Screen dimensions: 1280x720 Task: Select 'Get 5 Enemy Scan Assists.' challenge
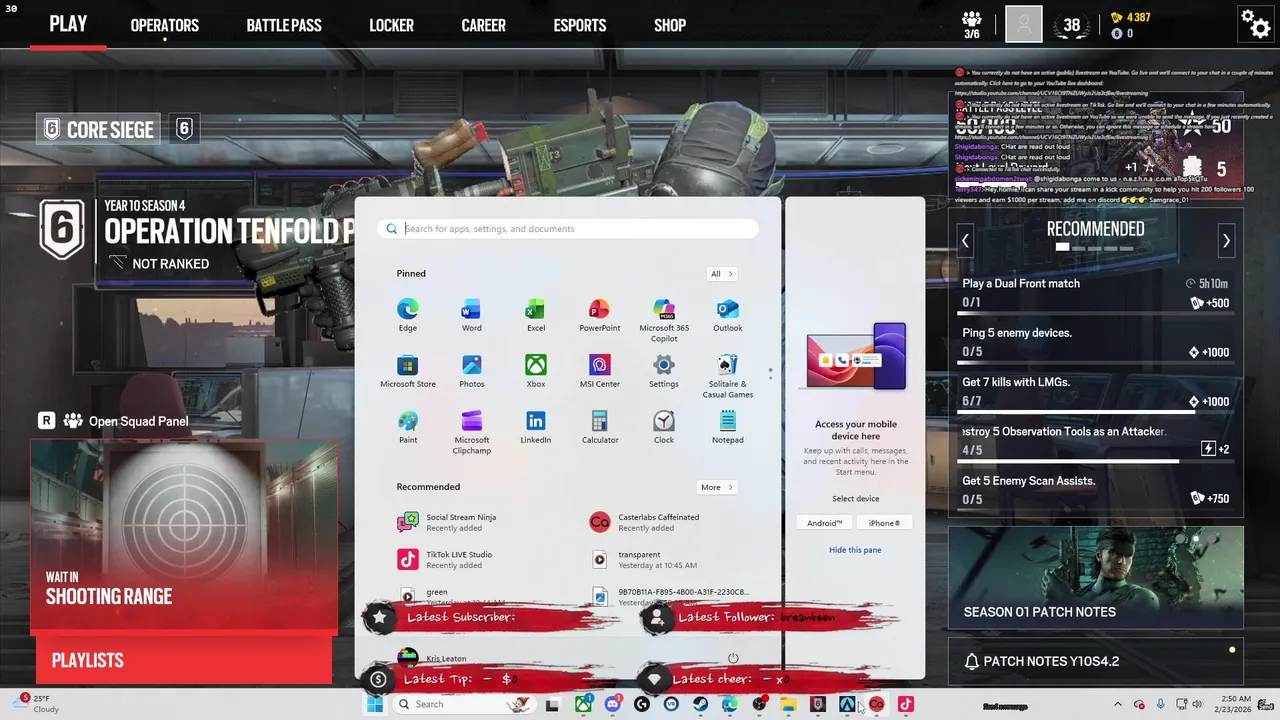[1096, 490]
